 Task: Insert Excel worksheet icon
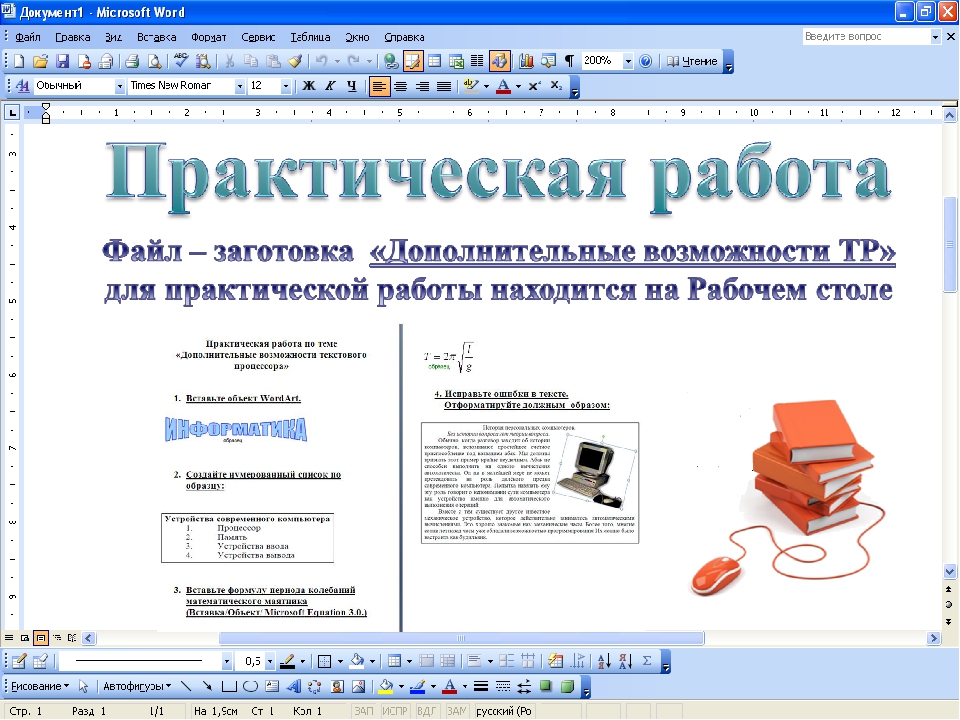click(456, 61)
